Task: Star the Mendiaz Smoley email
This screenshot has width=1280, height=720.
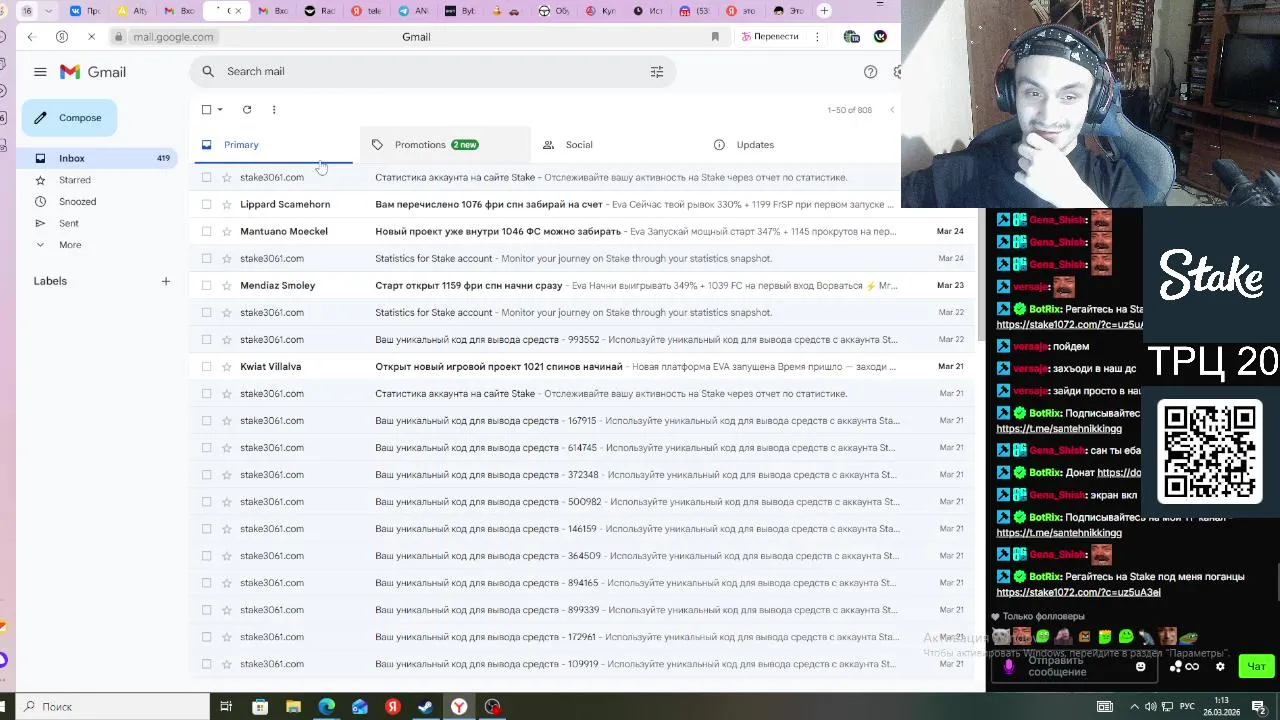Action: 227,286
